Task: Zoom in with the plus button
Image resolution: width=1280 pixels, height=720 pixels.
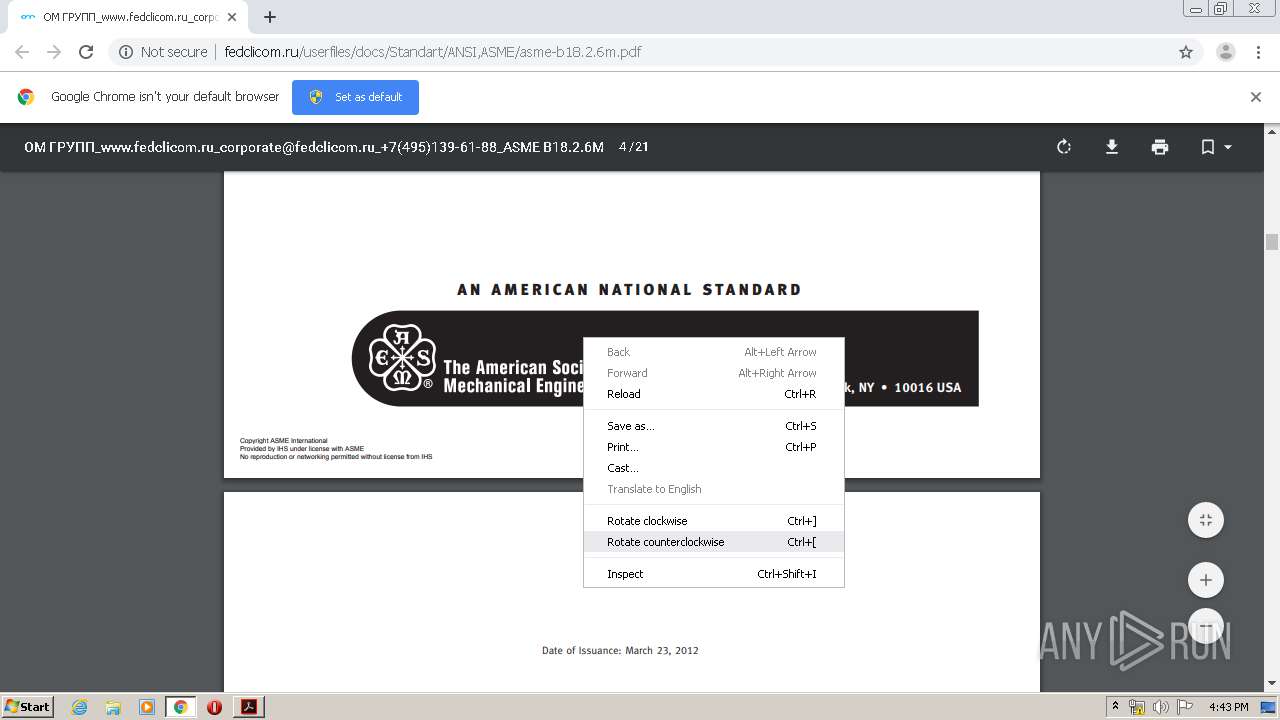Action: [1206, 580]
